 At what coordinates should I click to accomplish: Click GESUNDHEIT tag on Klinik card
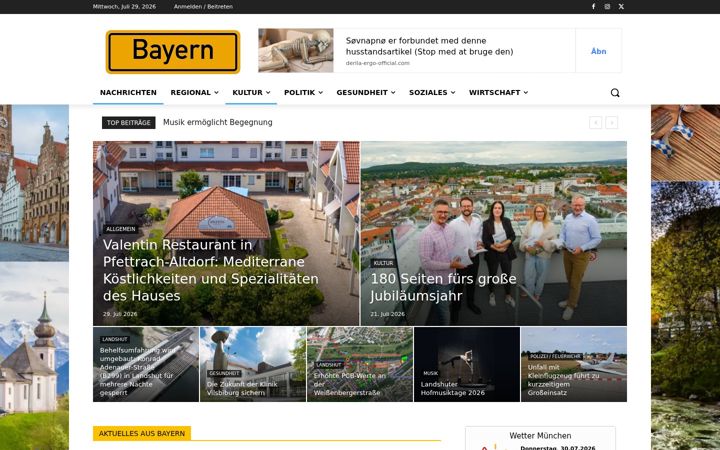point(224,373)
